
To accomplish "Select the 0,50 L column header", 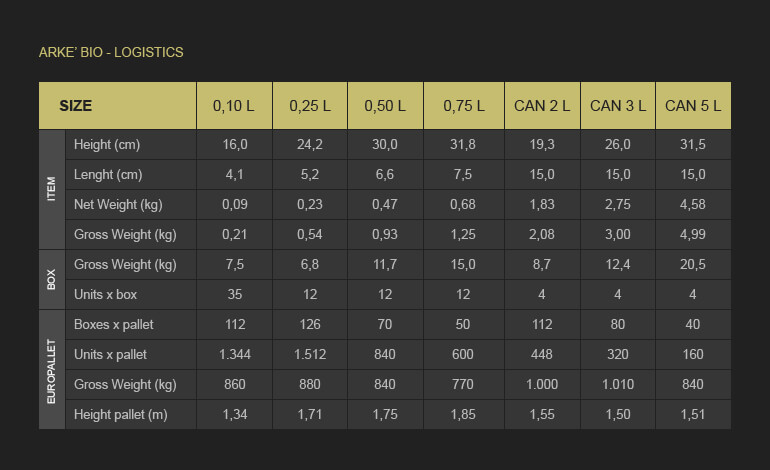I will pos(385,106).
